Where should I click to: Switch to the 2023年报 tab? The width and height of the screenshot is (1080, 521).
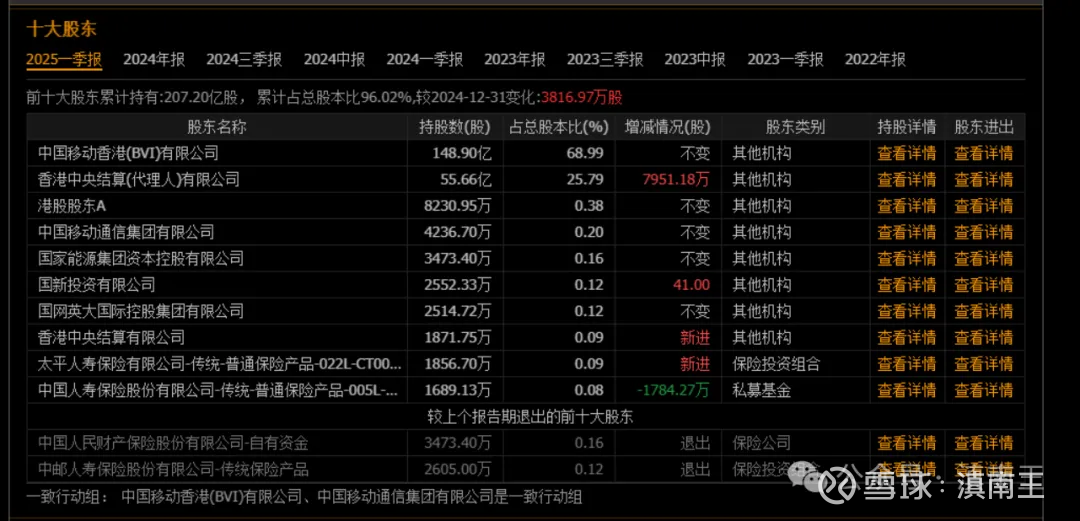tap(515, 59)
